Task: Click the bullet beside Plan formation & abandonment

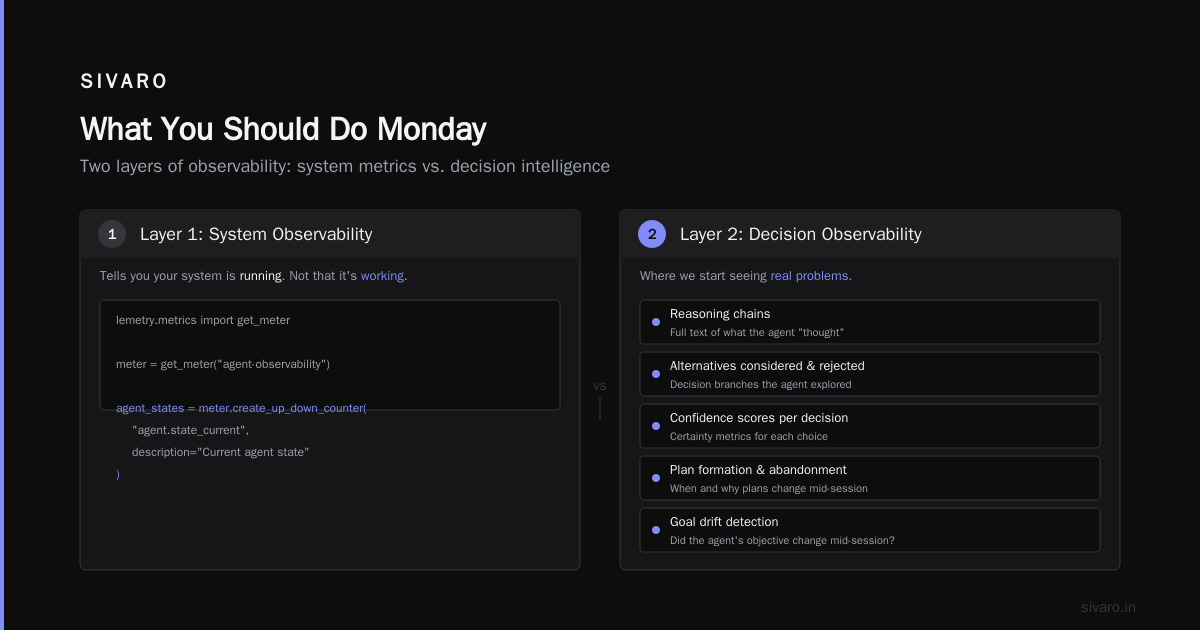Action: 656,478
